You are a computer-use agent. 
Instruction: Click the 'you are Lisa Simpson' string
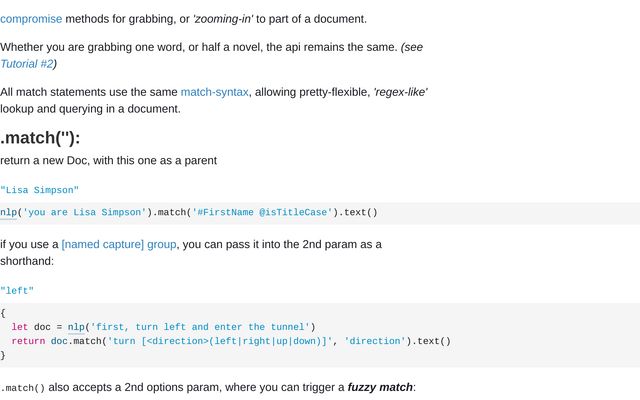(x=84, y=213)
